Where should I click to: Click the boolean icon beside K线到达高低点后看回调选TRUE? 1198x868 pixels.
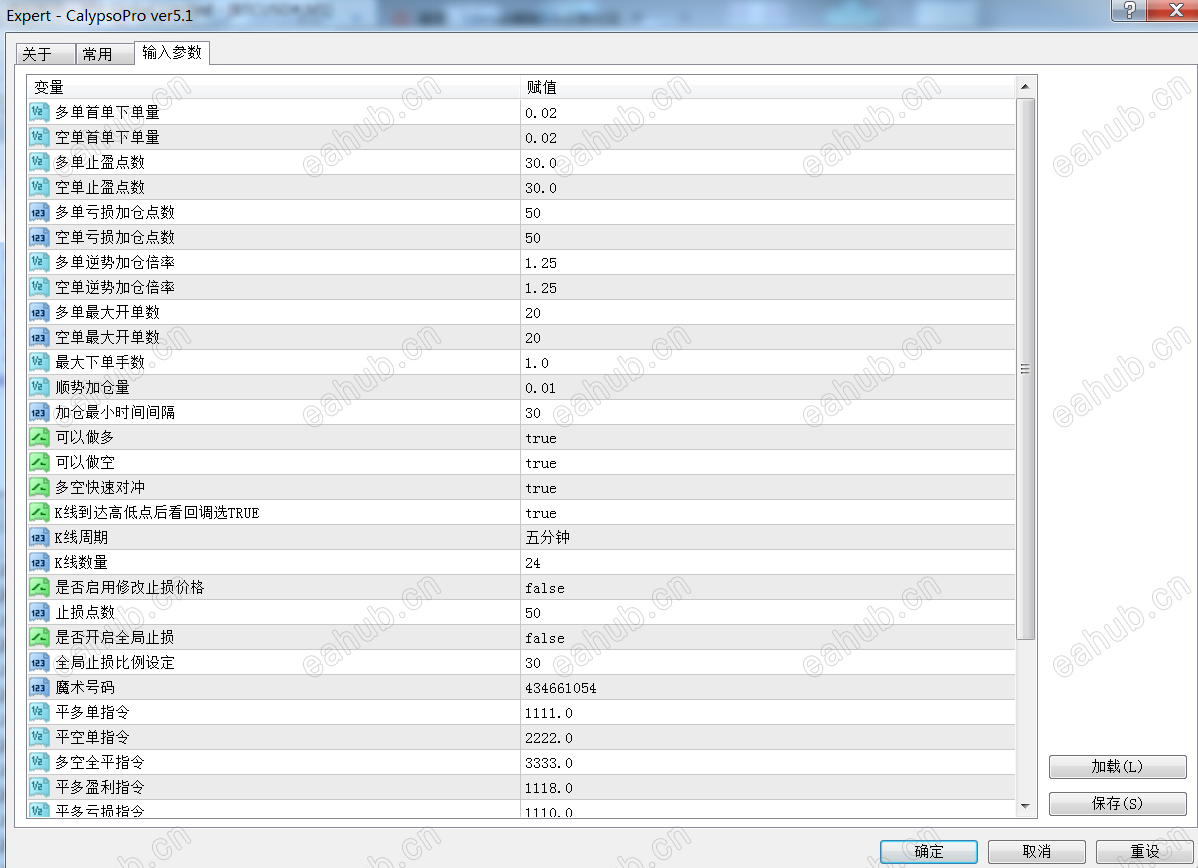pos(39,513)
